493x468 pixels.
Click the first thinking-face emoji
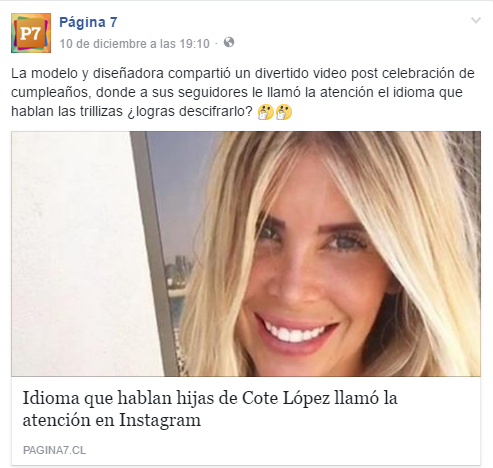click(266, 112)
